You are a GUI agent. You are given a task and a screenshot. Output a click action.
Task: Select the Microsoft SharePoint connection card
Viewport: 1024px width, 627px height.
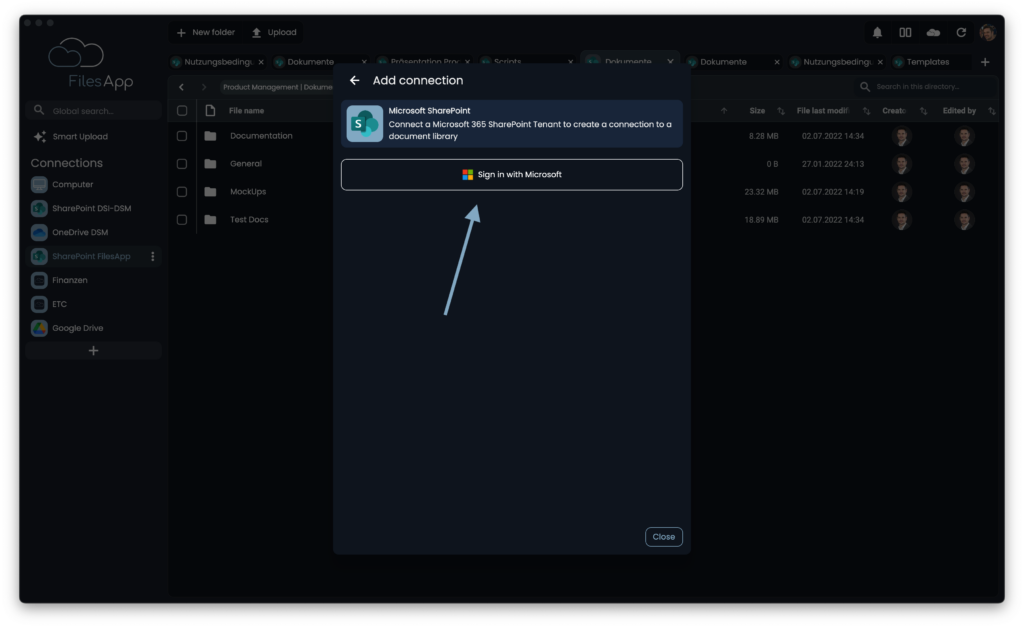pyautogui.click(x=511, y=123)
